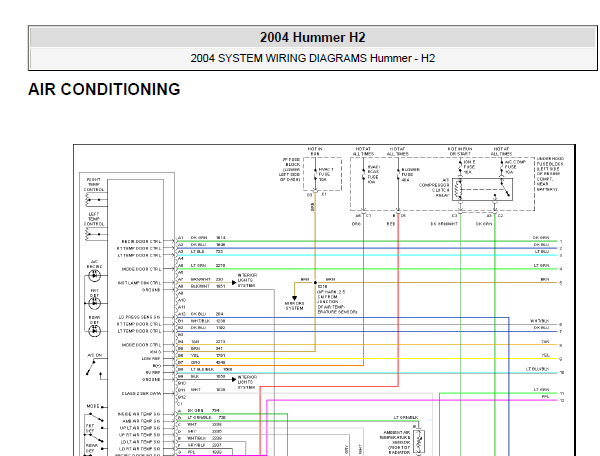
Task: Click the 'LO PRESS SENS SIG' pin label
Action: [140, 317]
